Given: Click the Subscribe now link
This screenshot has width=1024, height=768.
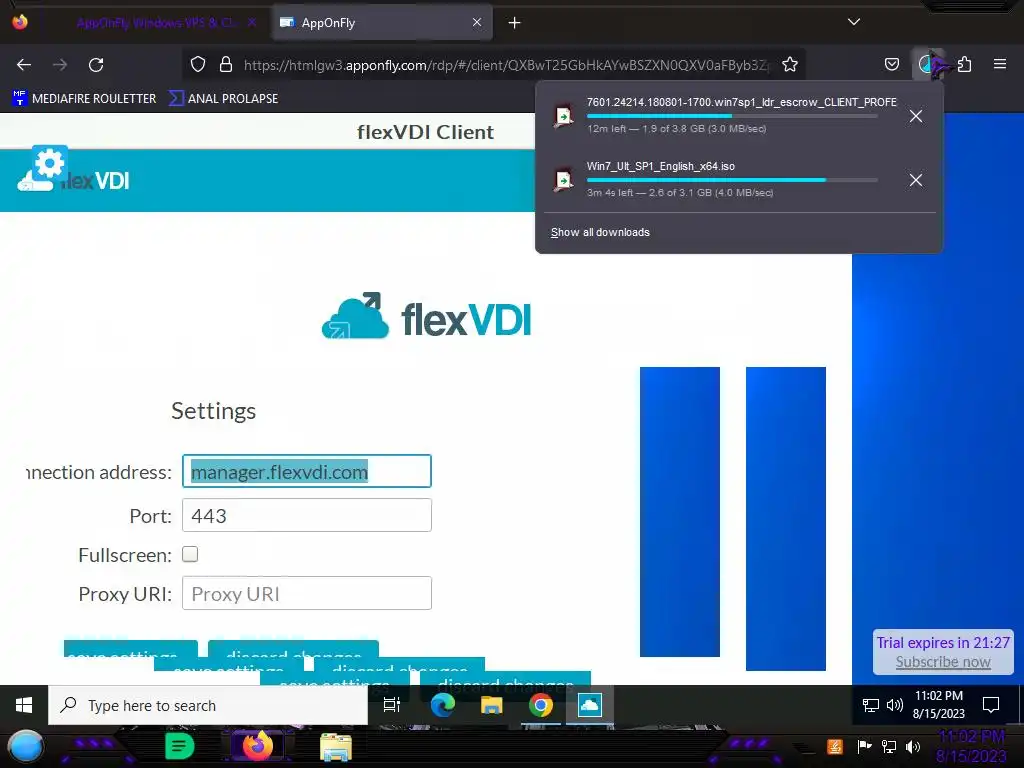Looking at the screenshot, I should [943, 662].
